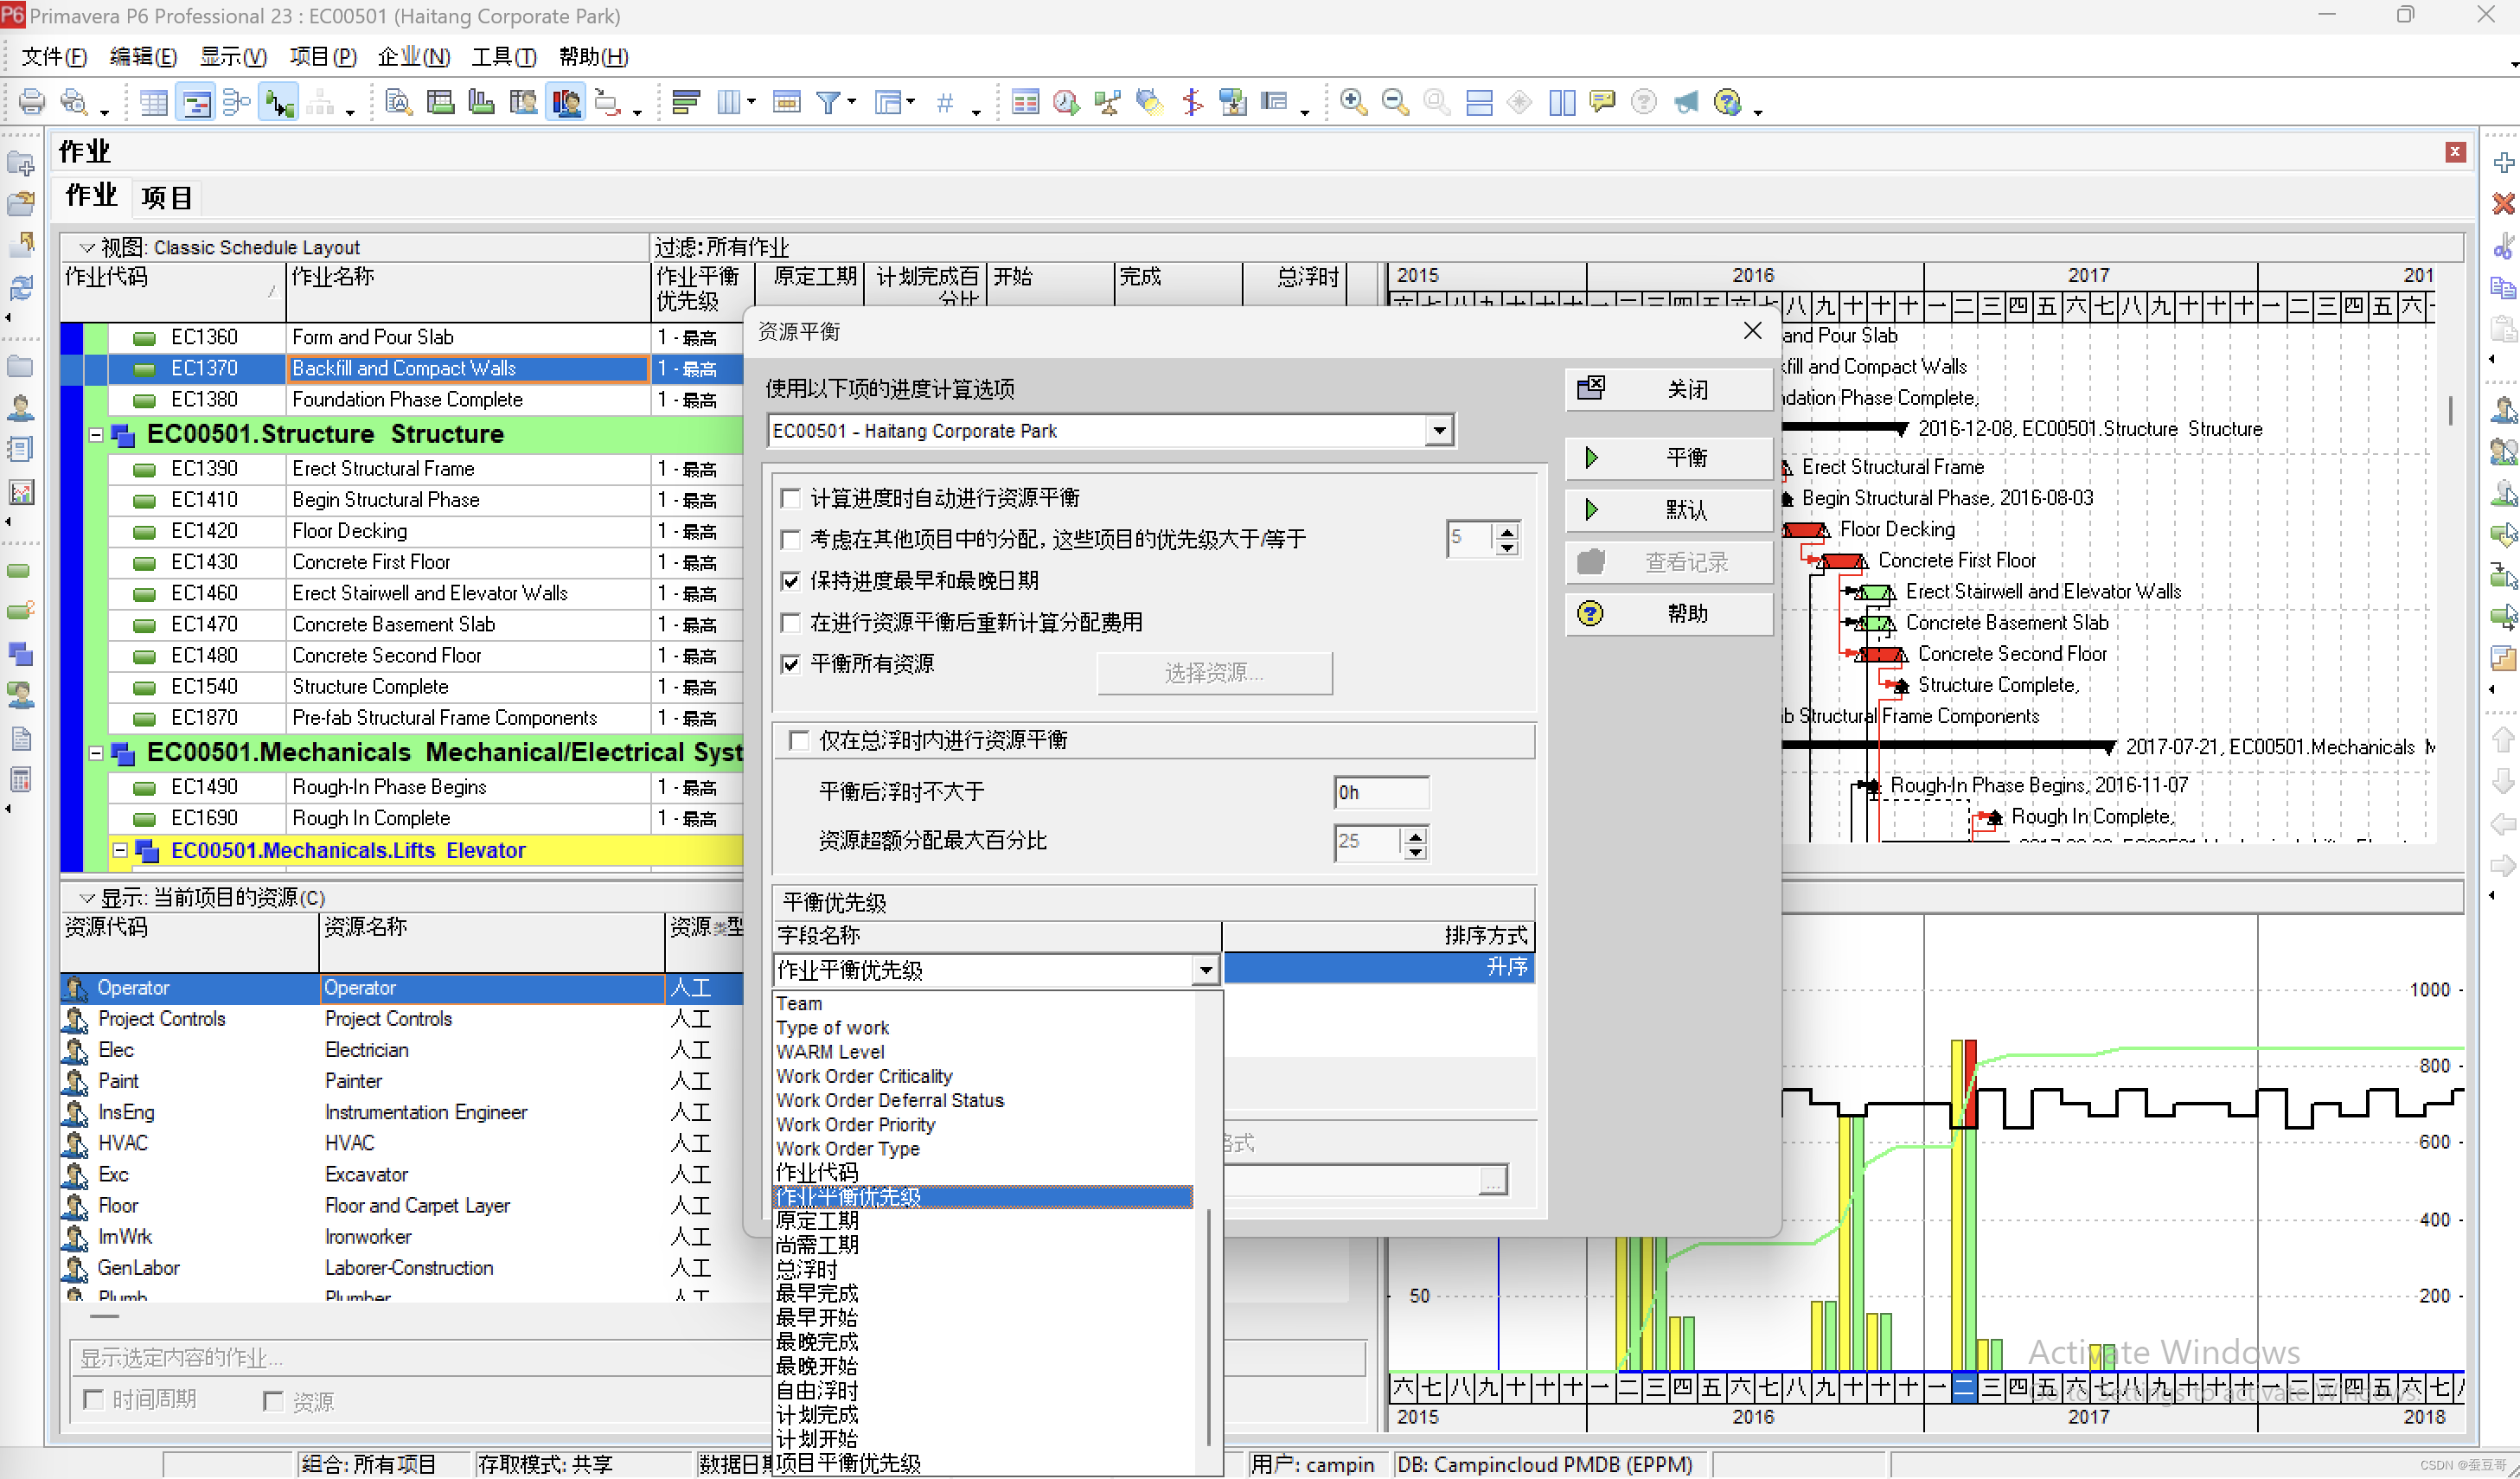Add a new activity using the right sidebar
This screenshot has height=1479, width=2520.
coord(2505,163)
